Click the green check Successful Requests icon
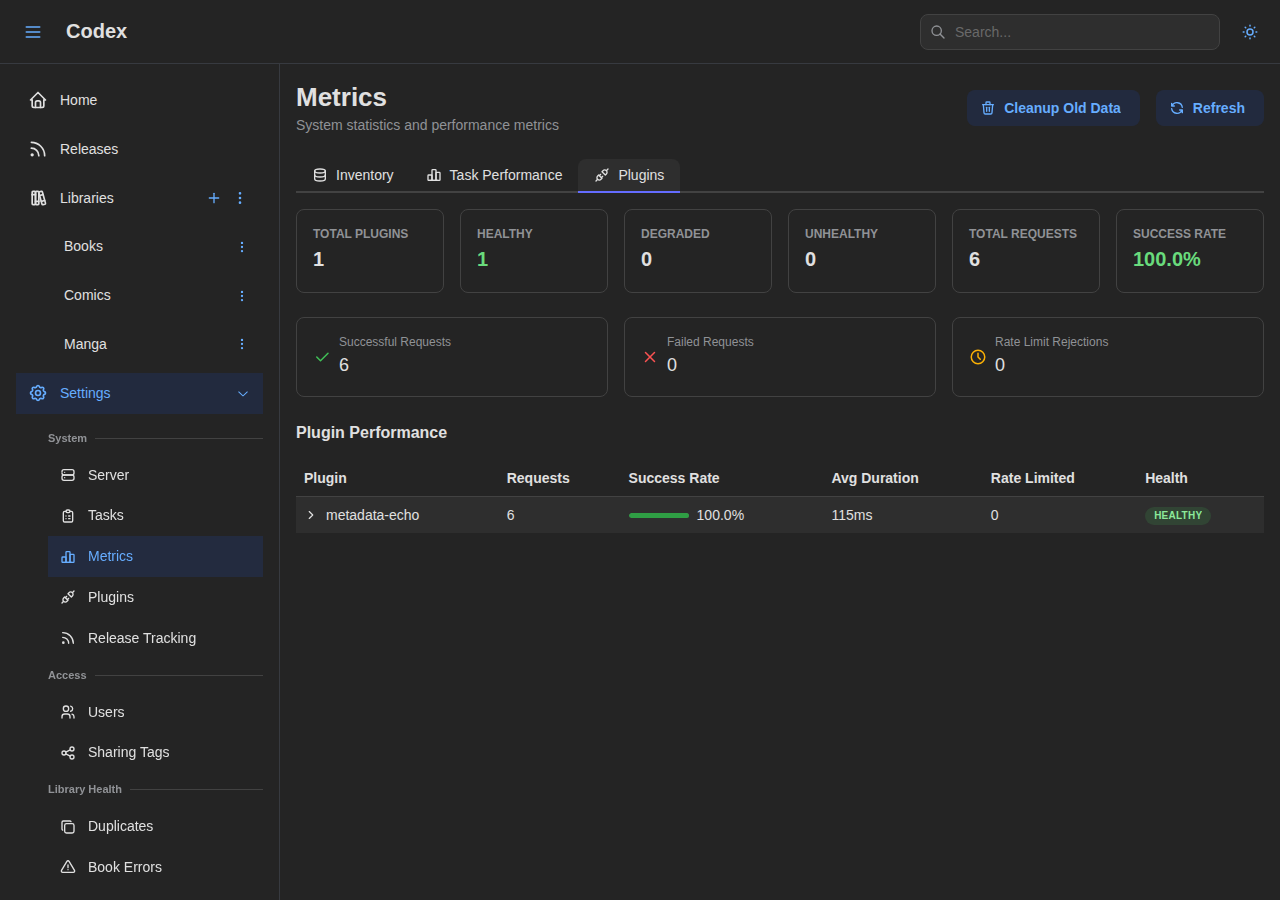 coord(322,357)
